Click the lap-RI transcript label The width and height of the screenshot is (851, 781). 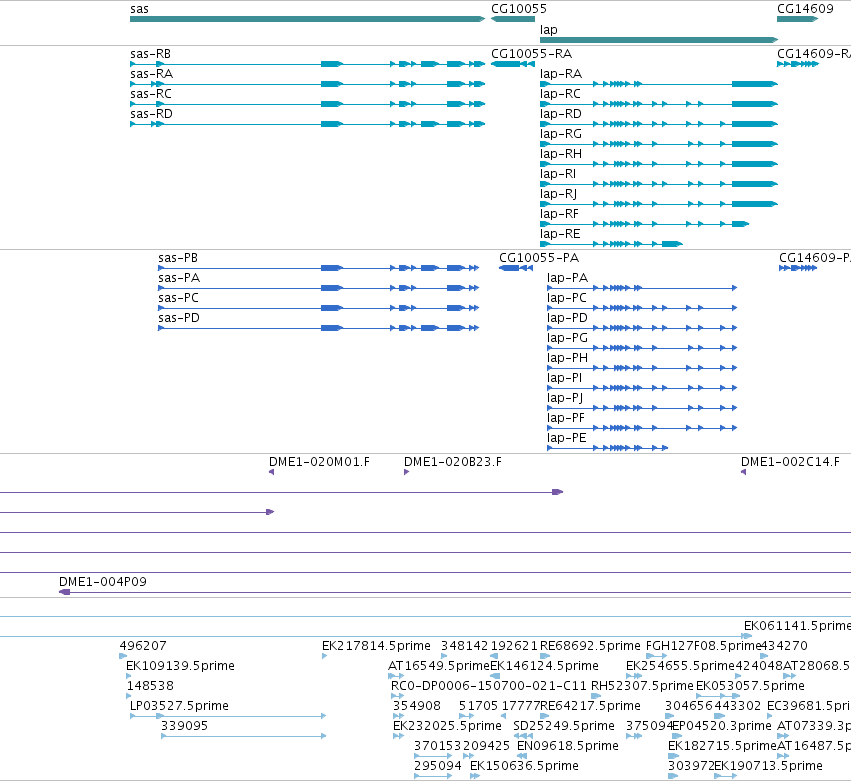[x=558, y=174]
